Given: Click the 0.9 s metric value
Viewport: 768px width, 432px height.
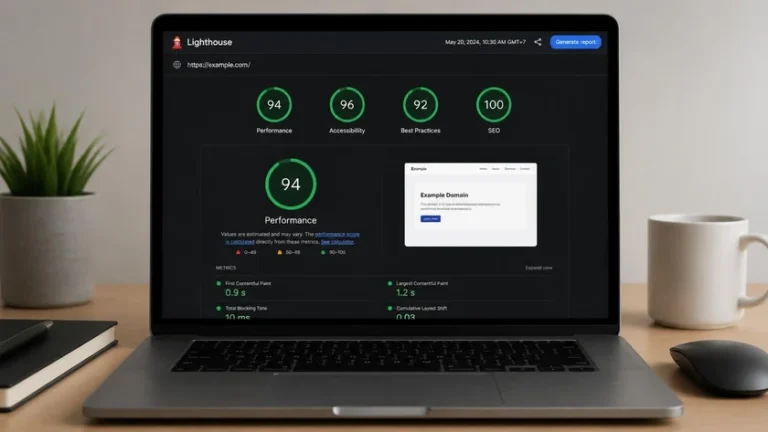Looking at the screenshot, I should (x=235, y=293).
